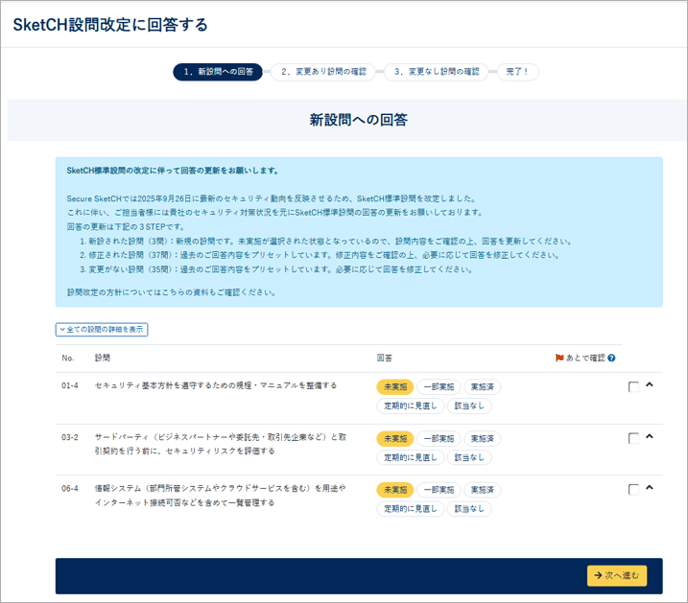
Task: Select 該当なし for question 01-4
Action: pos(469,406)
